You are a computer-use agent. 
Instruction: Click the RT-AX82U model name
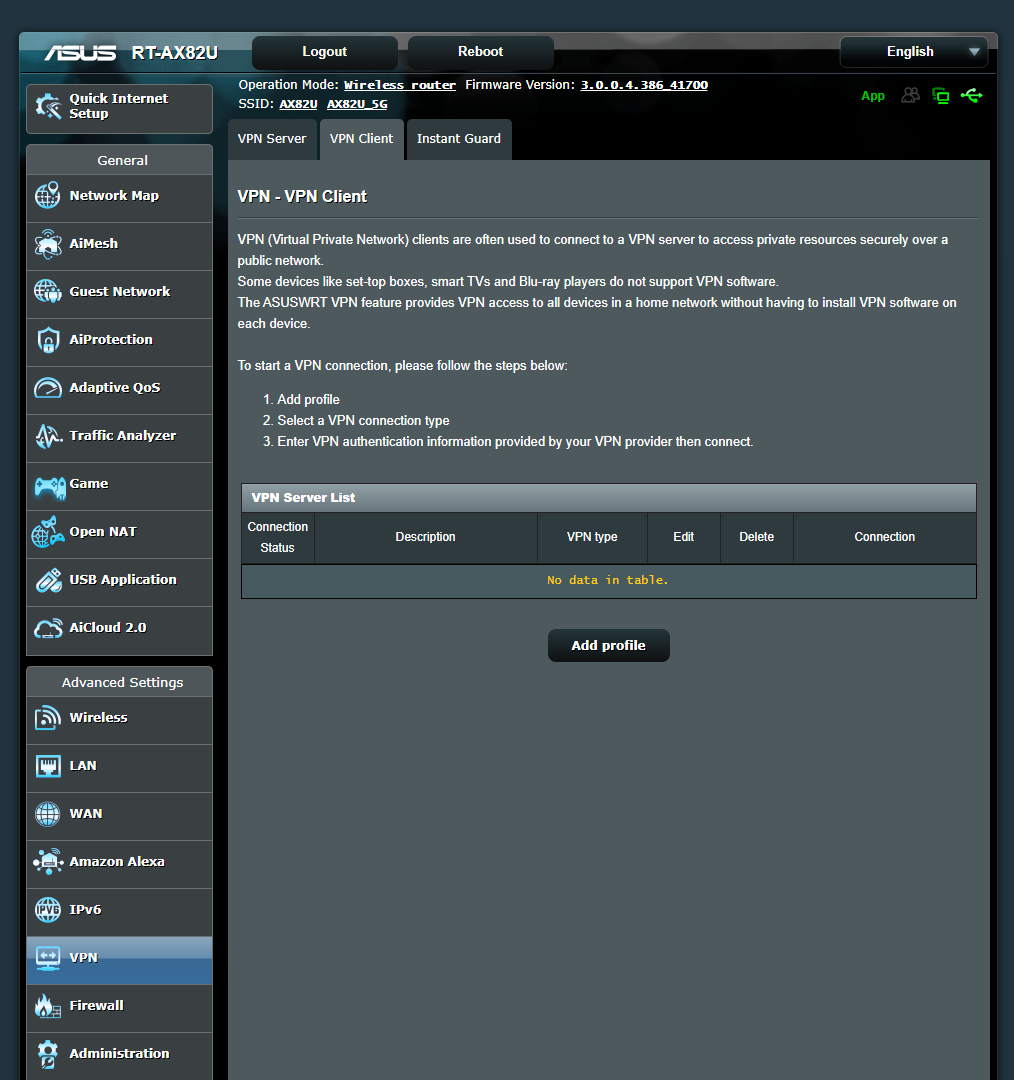(175, 53)
